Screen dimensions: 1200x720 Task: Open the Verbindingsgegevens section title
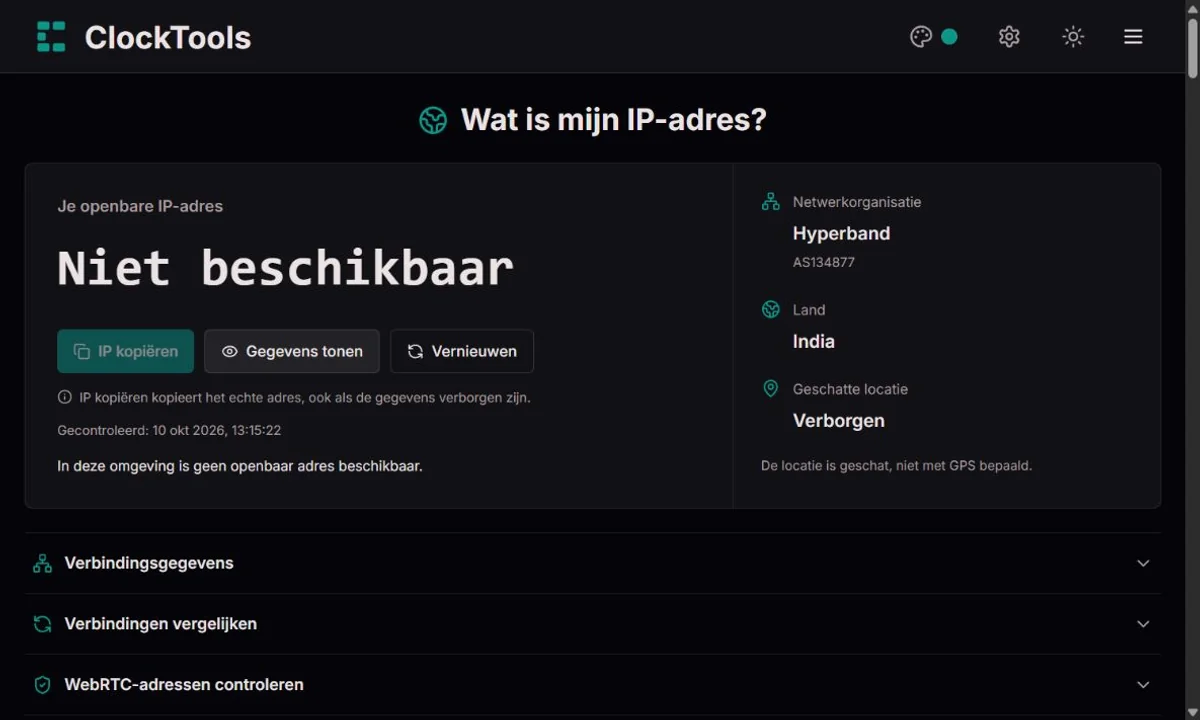click(149, 563)
